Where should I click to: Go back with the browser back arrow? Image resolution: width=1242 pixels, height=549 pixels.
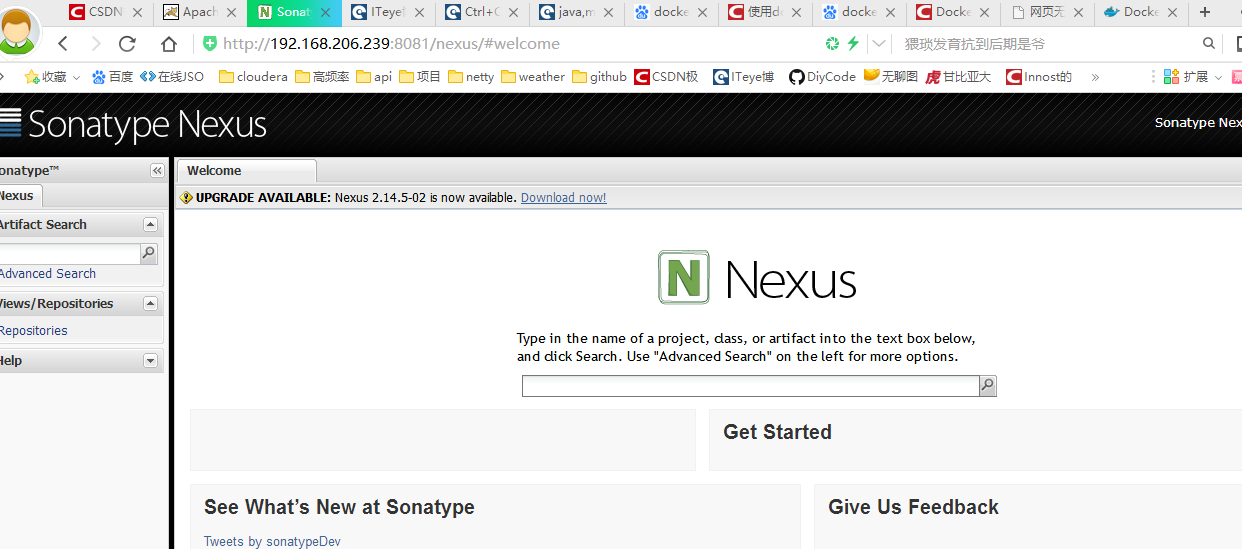(x=63, y=44)
